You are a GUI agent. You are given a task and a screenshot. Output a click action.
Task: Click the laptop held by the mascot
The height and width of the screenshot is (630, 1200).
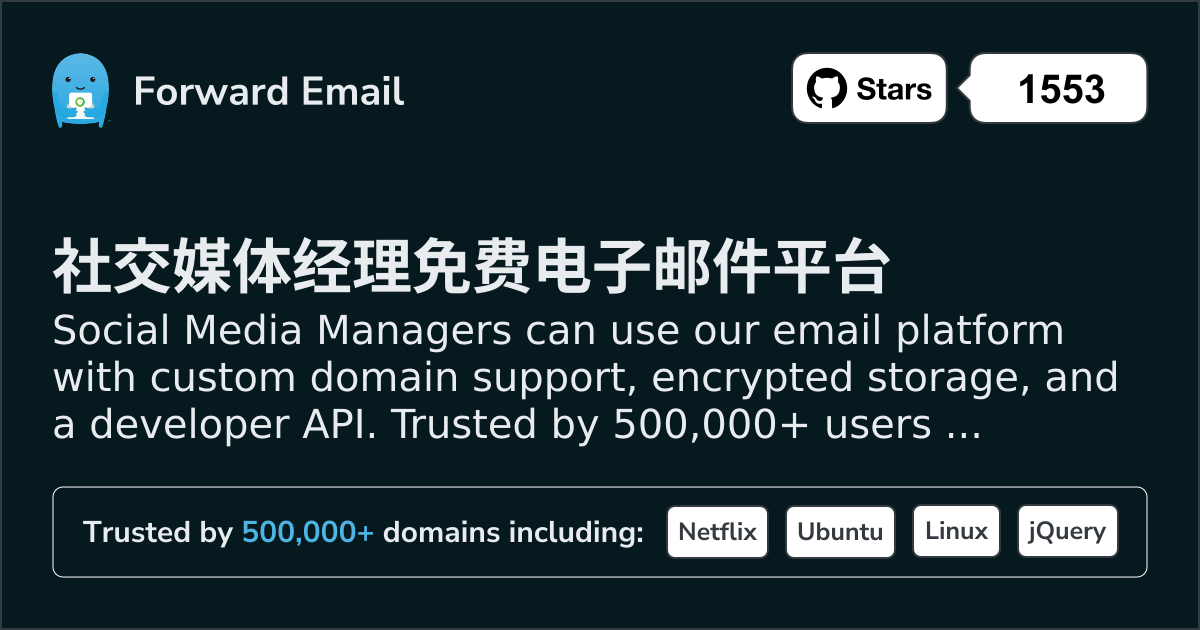click(x=79, y=104)
